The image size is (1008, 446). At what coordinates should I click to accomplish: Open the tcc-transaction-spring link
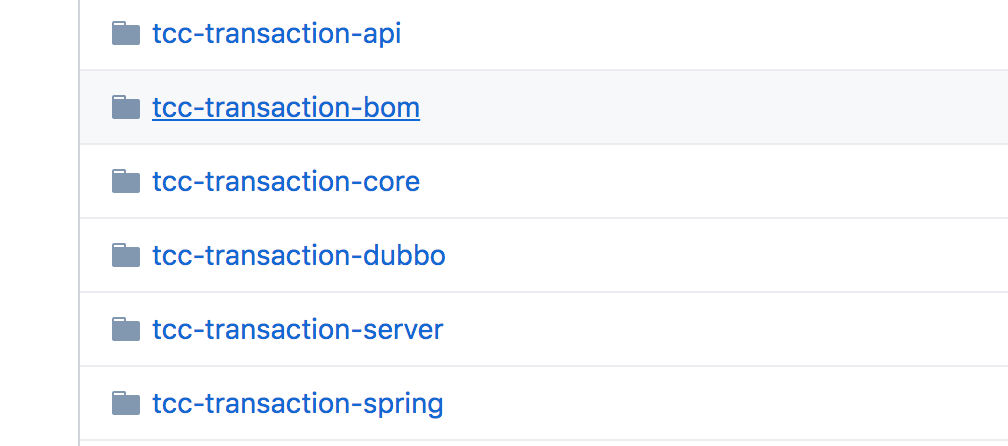tap(297, 403)
